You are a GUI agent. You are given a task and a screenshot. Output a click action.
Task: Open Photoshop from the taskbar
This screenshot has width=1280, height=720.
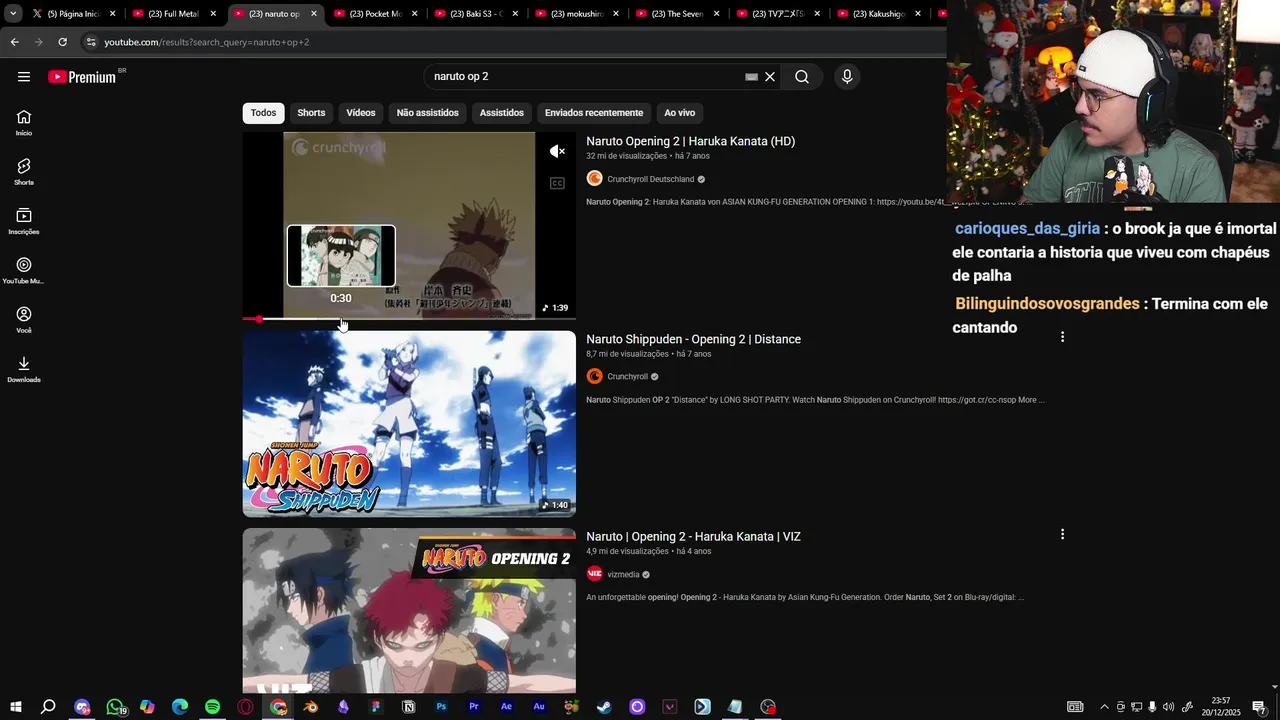[x=441, y=707]
